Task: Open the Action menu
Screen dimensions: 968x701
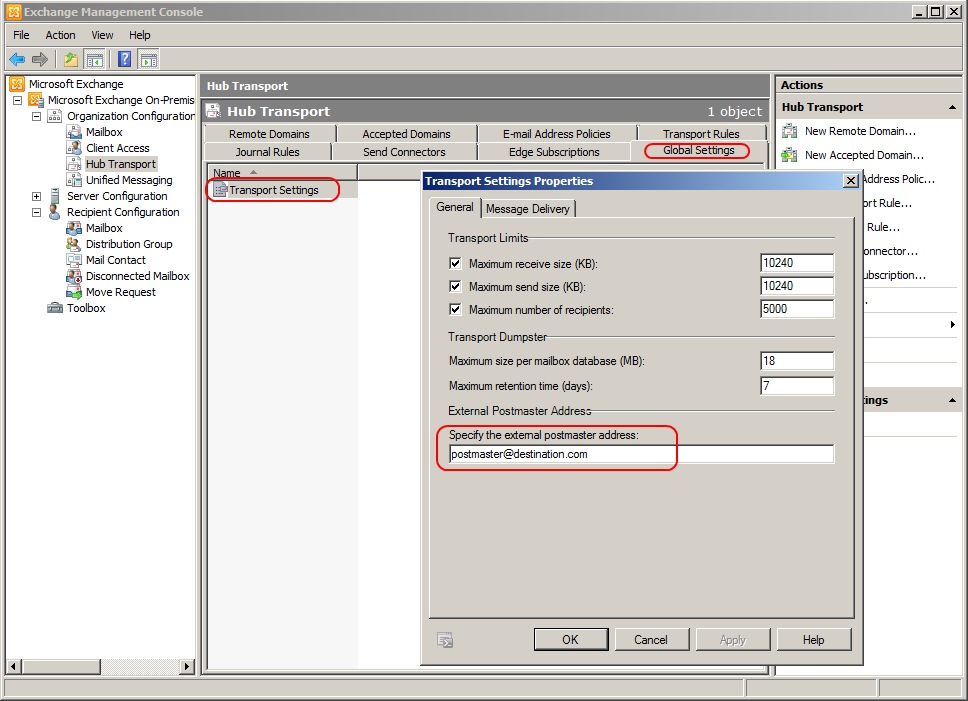Action: (x=60, y=35)
